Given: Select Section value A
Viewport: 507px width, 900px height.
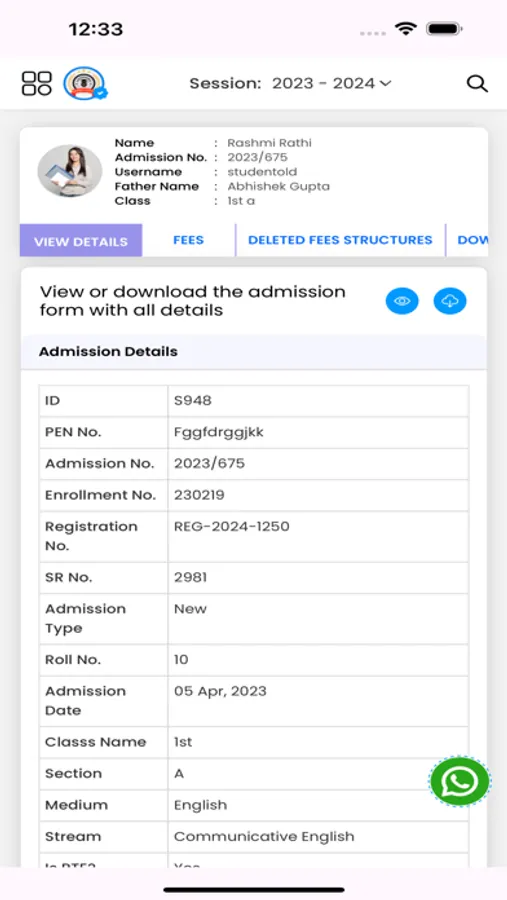Looking at the screenshot, I should tap(179, 773).
